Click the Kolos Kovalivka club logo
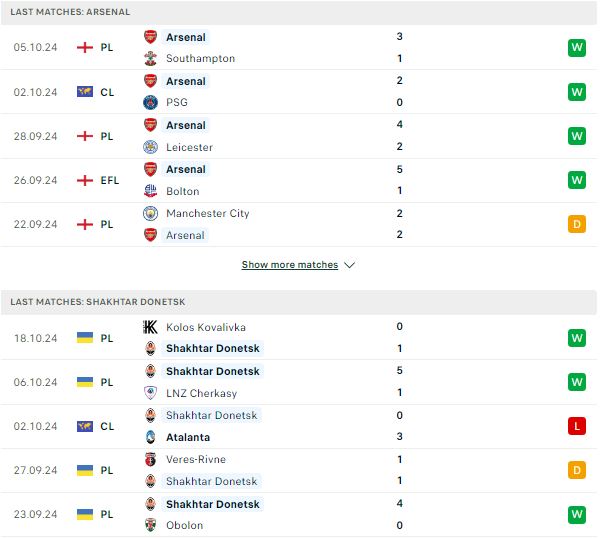The height and width of the screenshot is (539, 606). click(150, 327)
